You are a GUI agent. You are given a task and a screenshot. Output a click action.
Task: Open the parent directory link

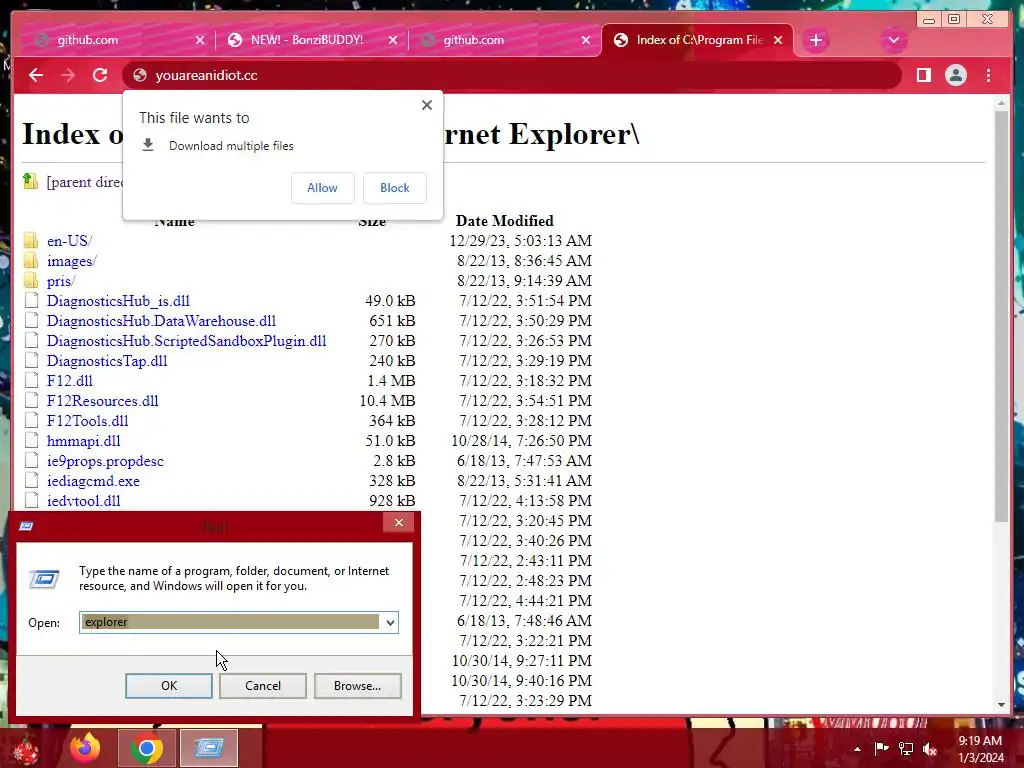(x=84, y=182)
